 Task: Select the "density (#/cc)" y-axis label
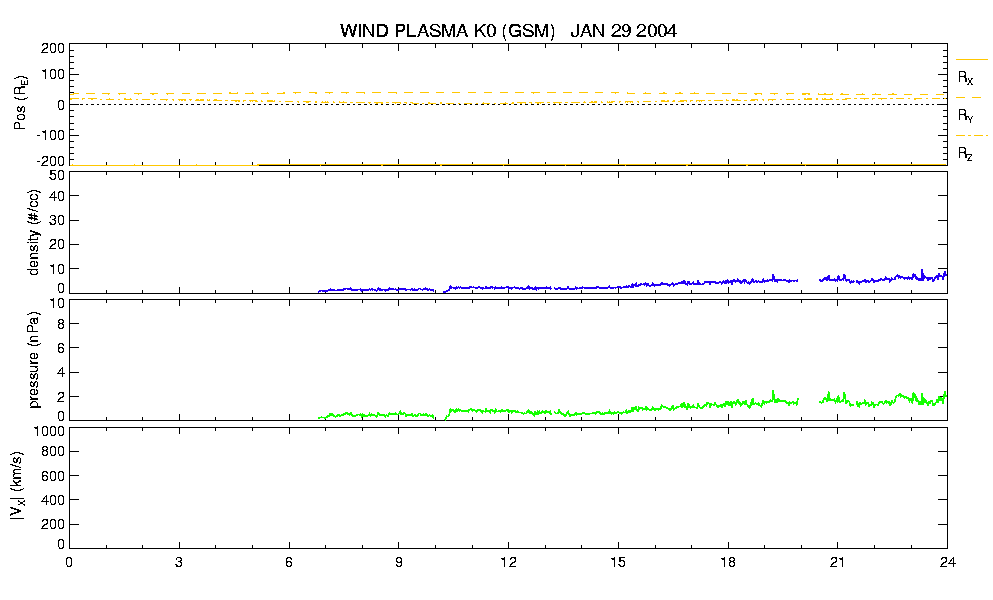(x=34, y=232)
